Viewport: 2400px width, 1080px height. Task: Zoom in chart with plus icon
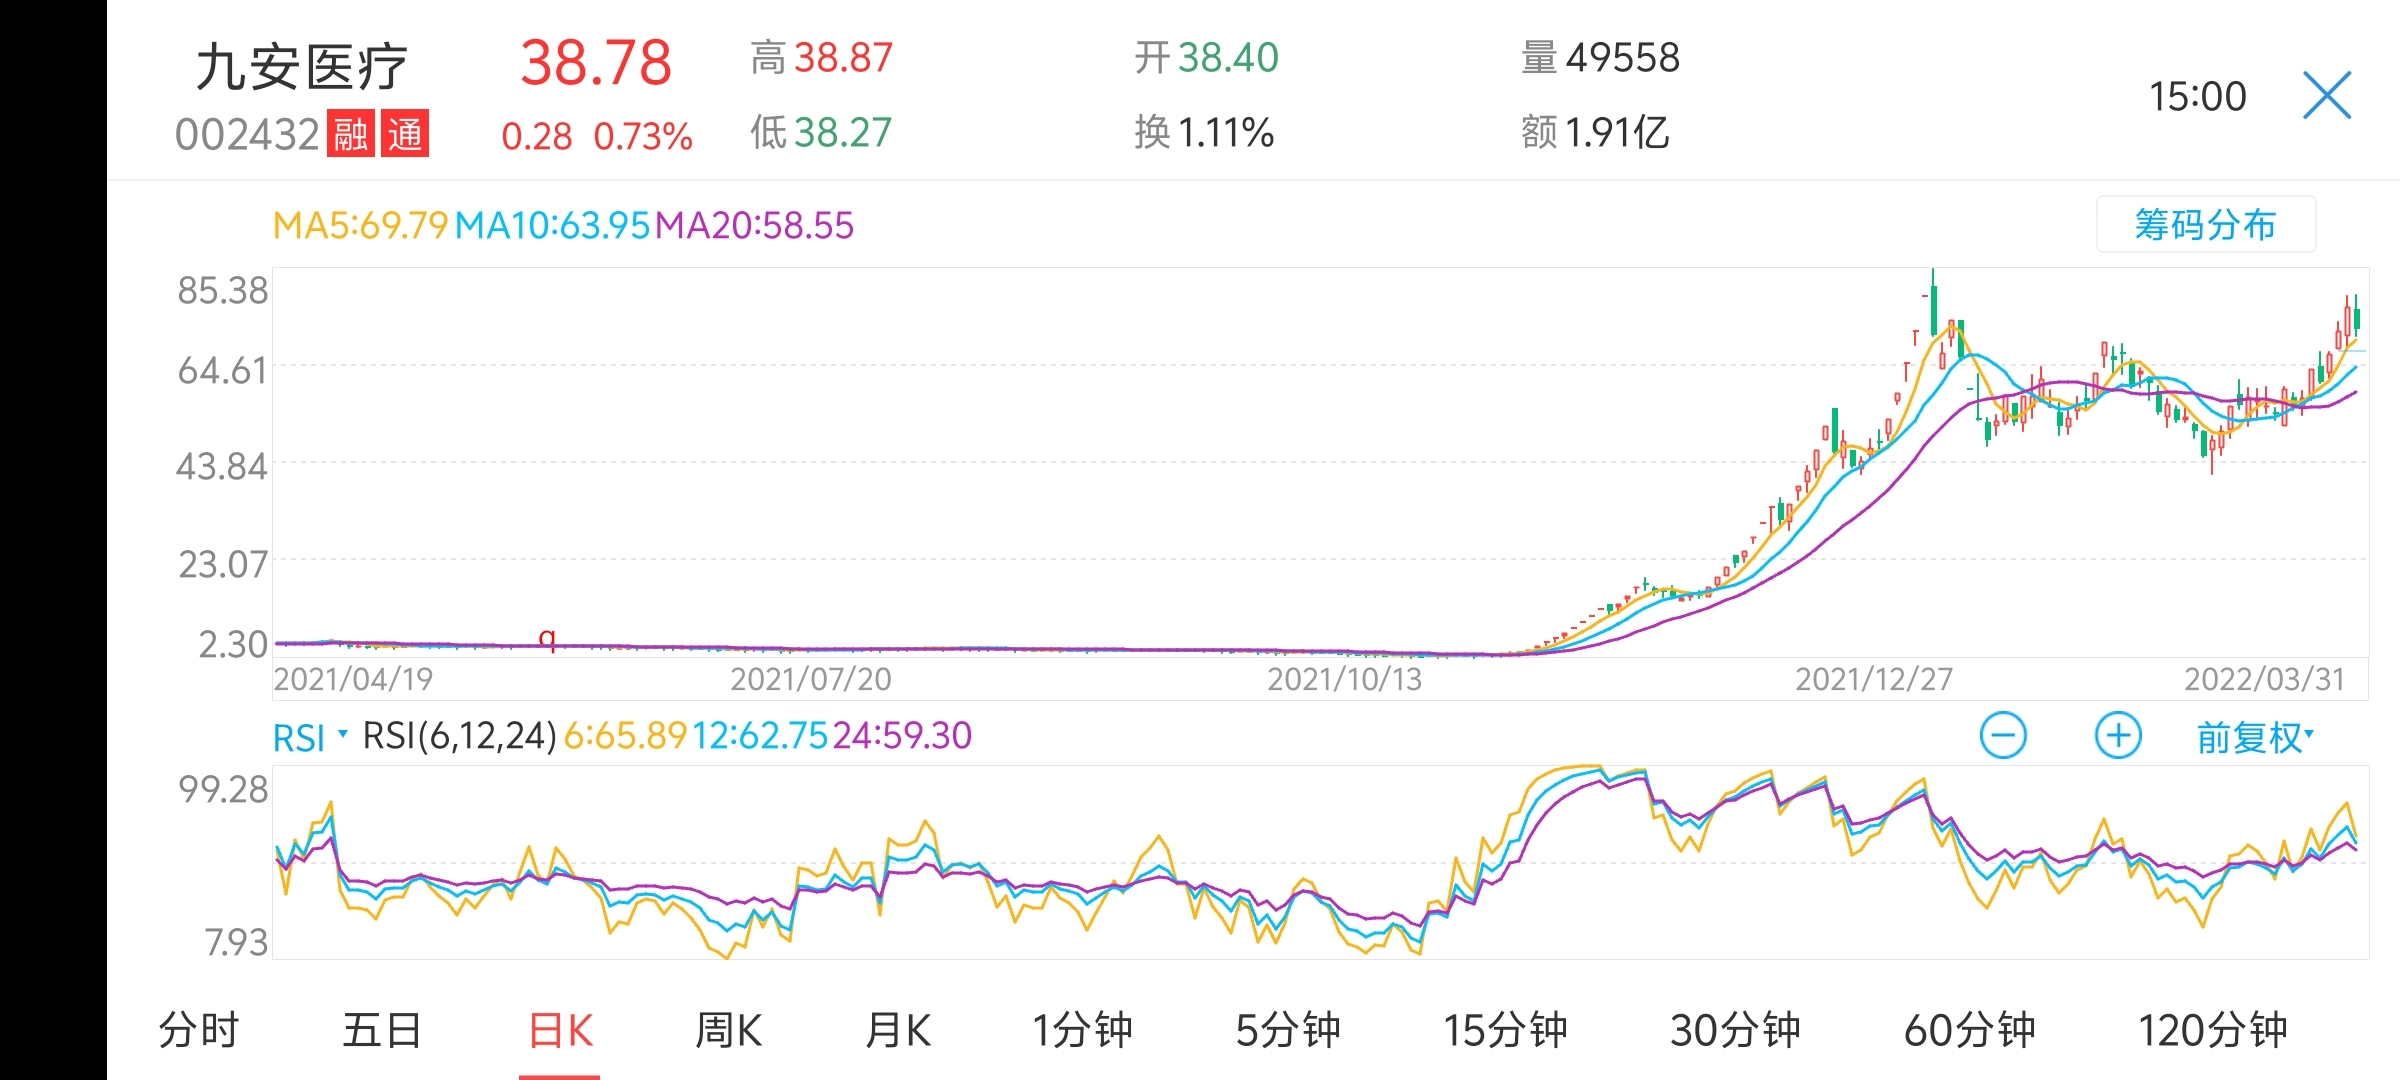click(2118, 737)
